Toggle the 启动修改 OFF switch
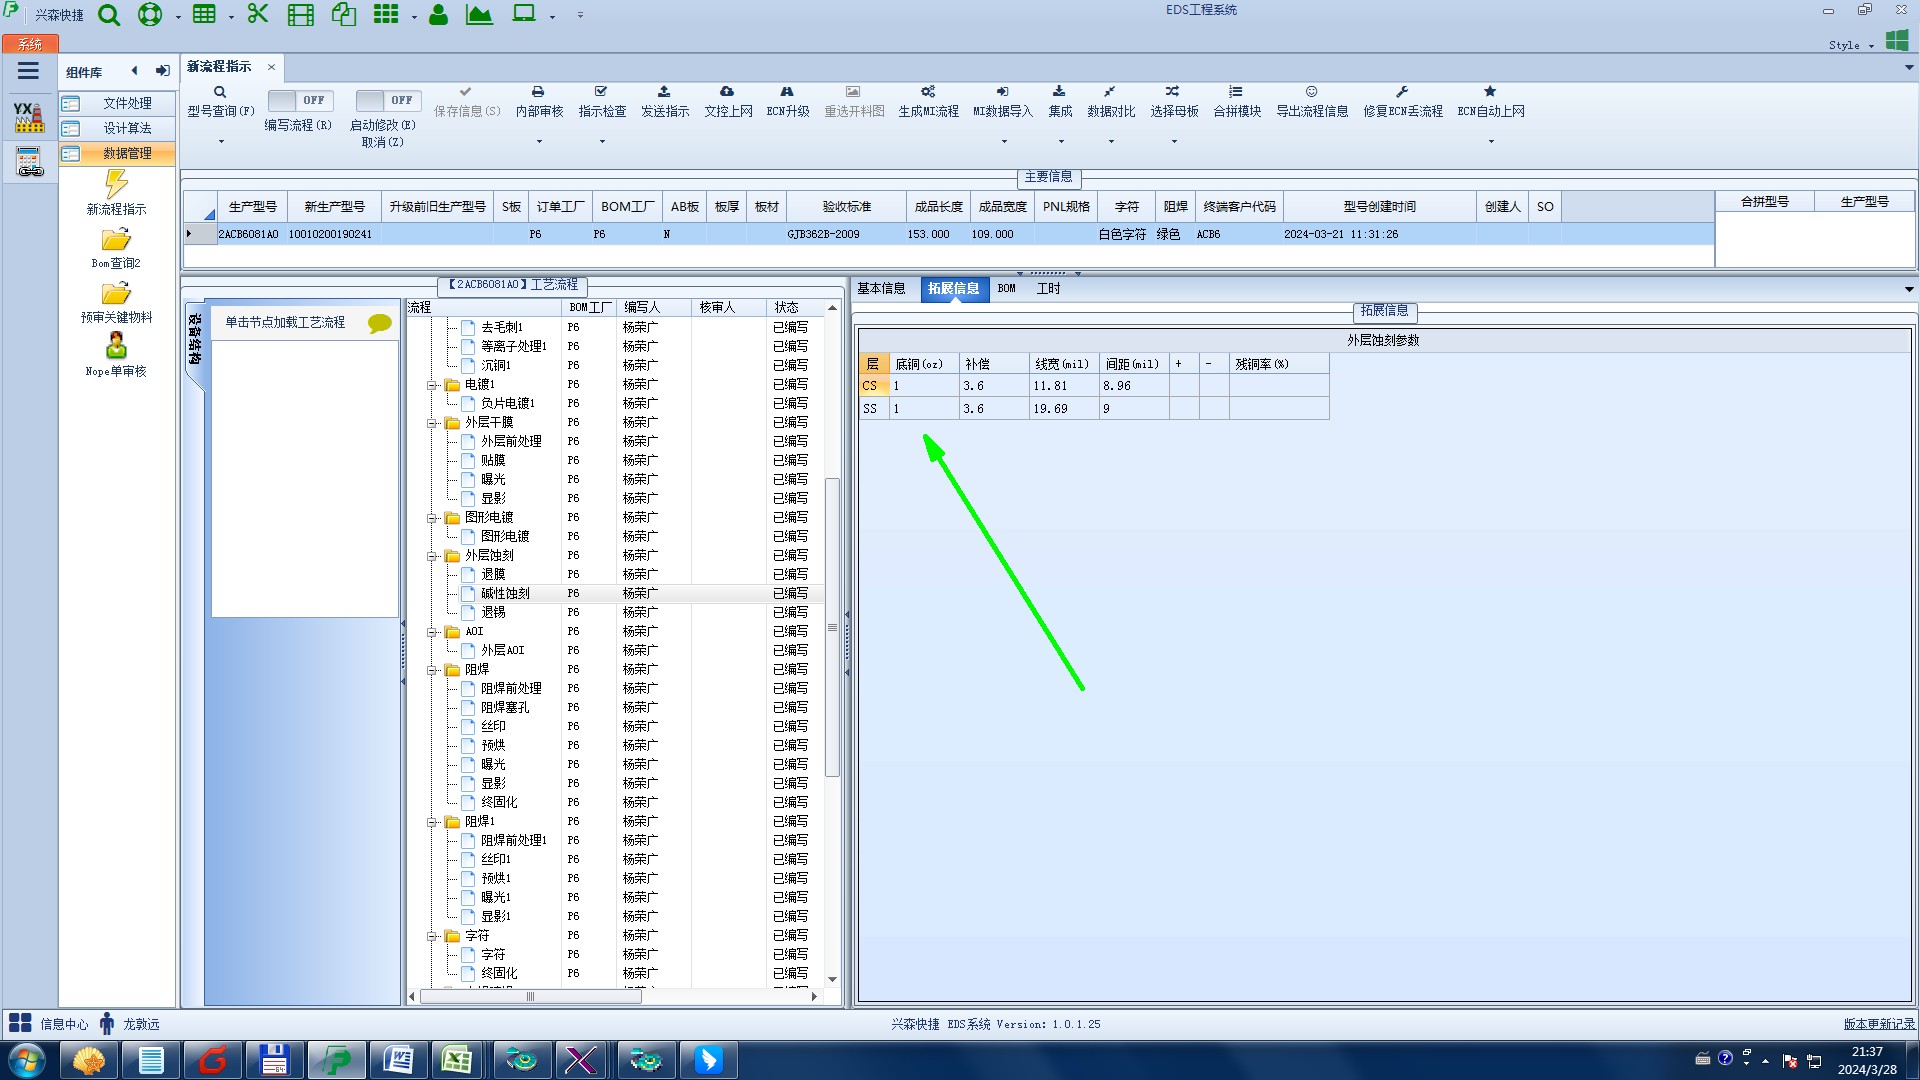This screenshot has width=1920, height=1080. click(x=387, y=100)
